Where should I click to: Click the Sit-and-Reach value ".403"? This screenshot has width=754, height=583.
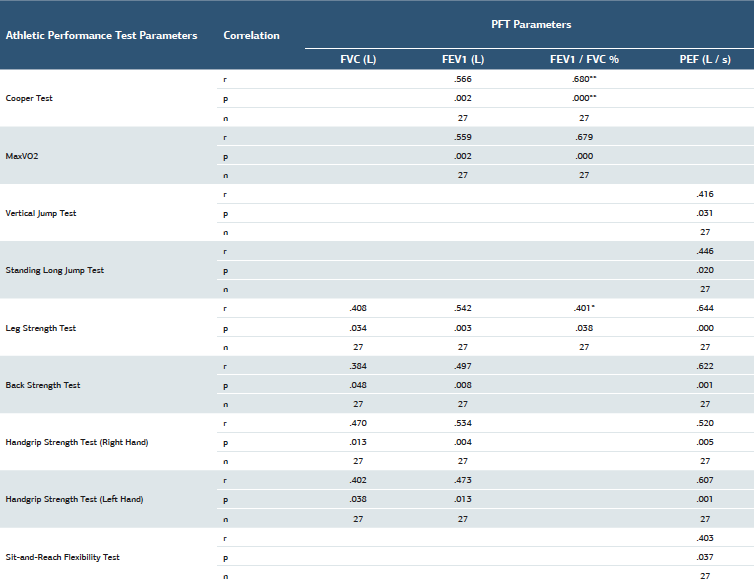pyautogui.click(x=705, y=538)
